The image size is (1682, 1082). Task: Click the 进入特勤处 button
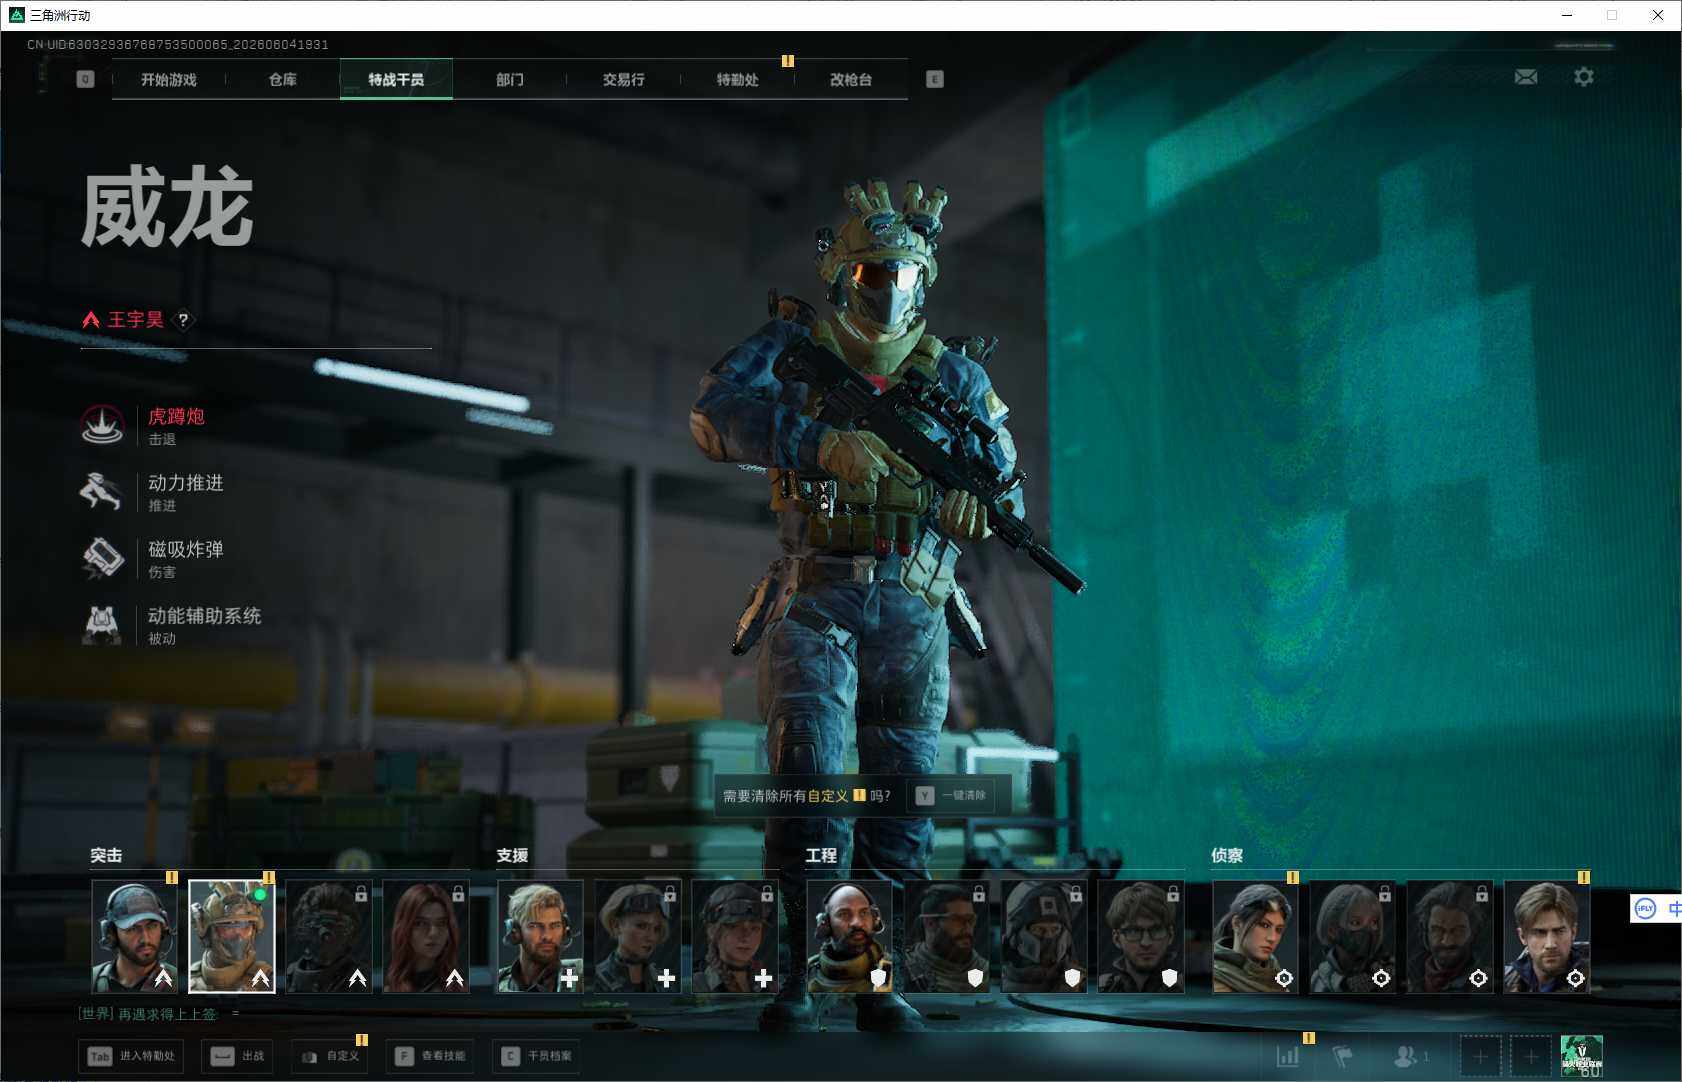(131, 1056)
